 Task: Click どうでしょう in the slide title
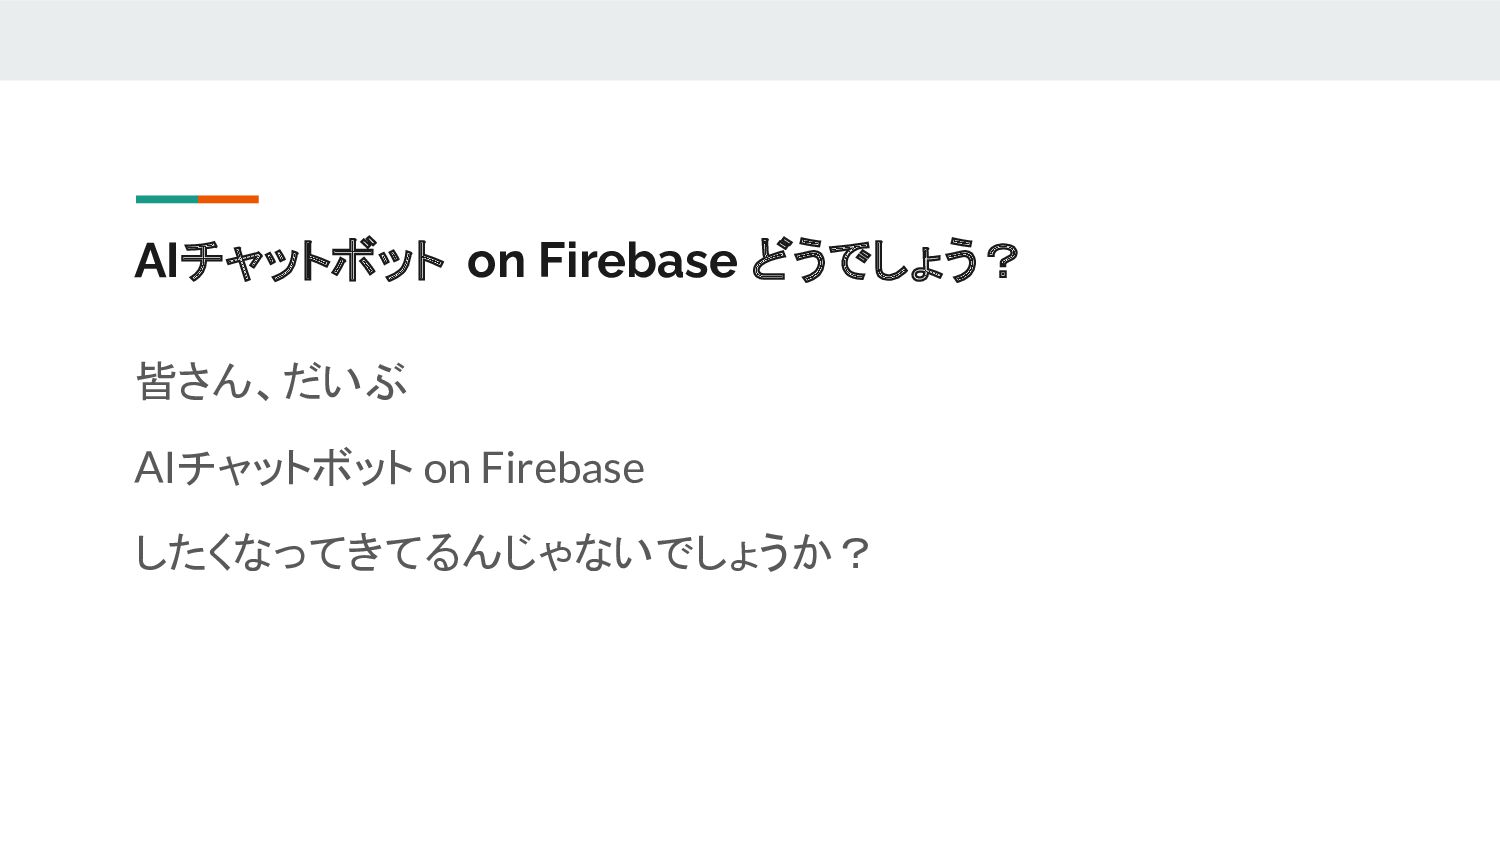(863, 261)
